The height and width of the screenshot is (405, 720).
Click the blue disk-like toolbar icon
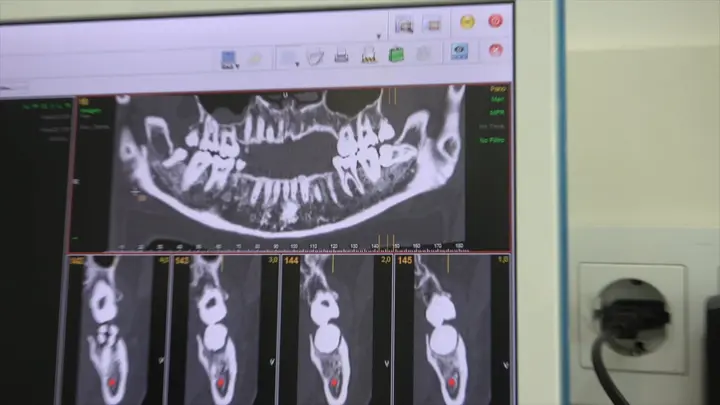click(x=228, y=59)
